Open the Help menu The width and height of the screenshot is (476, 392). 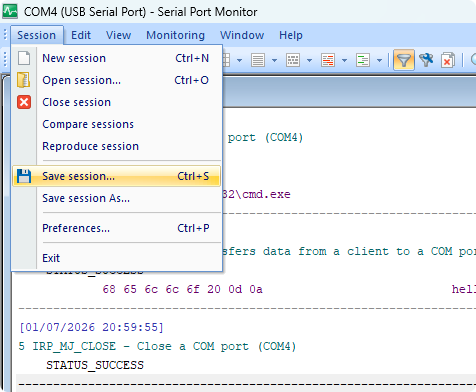[291, 35]
